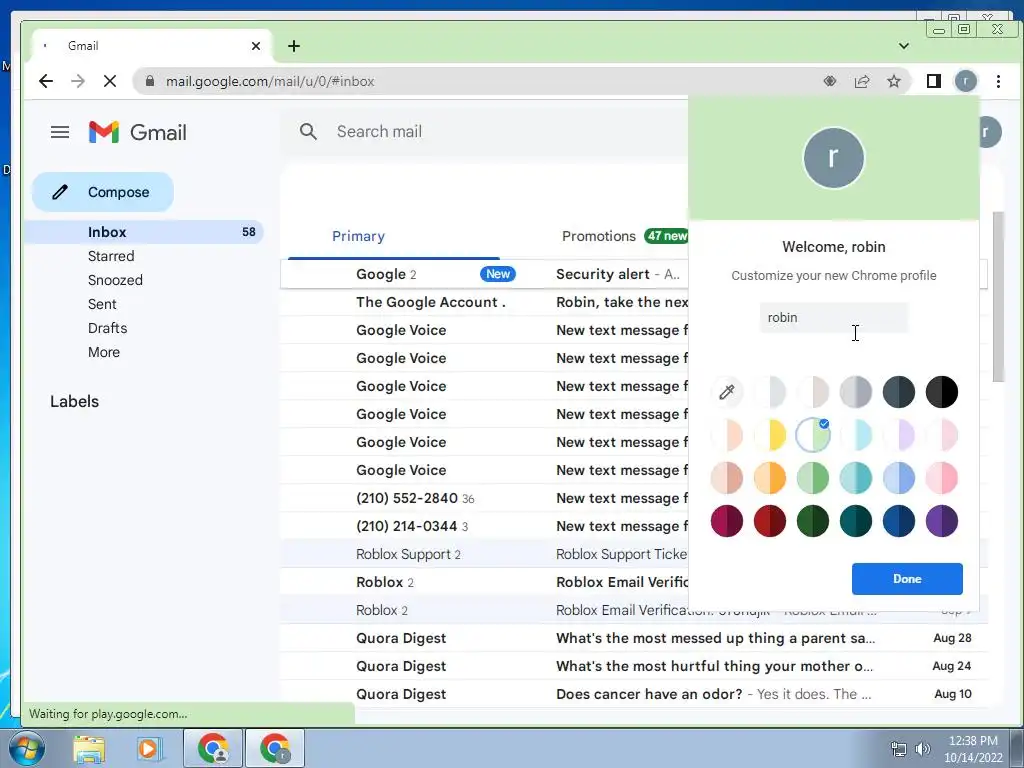This screenshot has height=768, width=1024.
Task: Select the yellow theme color swatch
Action: click(x=770, y=435)
